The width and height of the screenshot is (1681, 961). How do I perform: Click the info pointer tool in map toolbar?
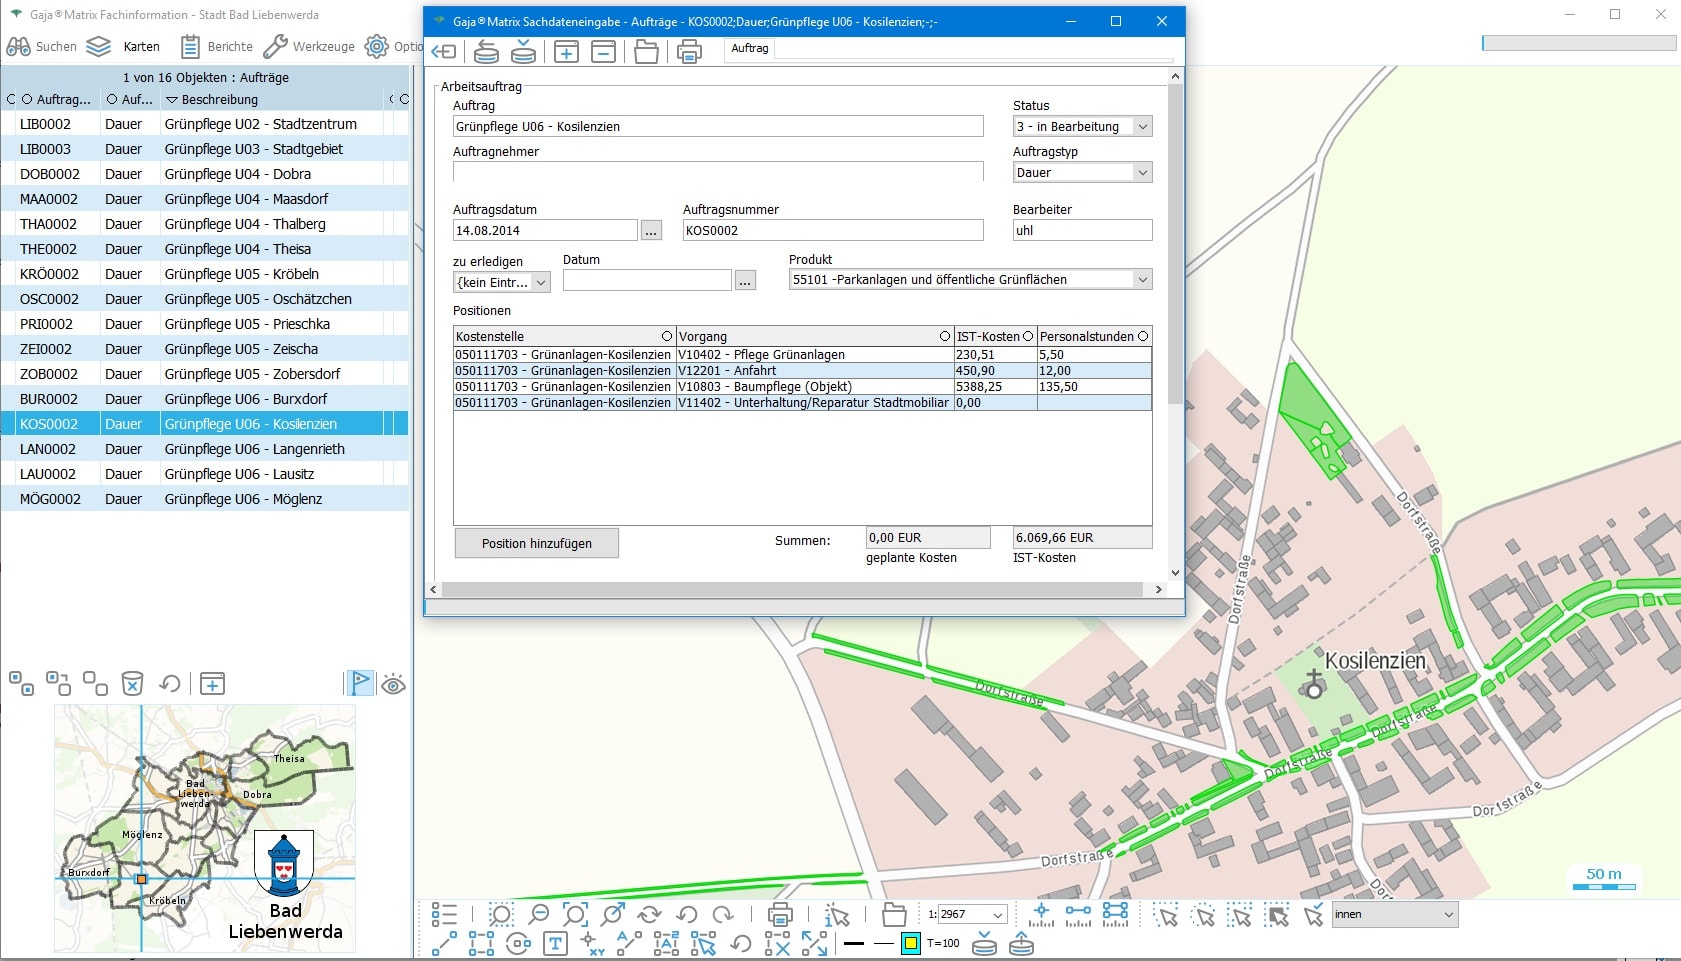pos(836,914)
